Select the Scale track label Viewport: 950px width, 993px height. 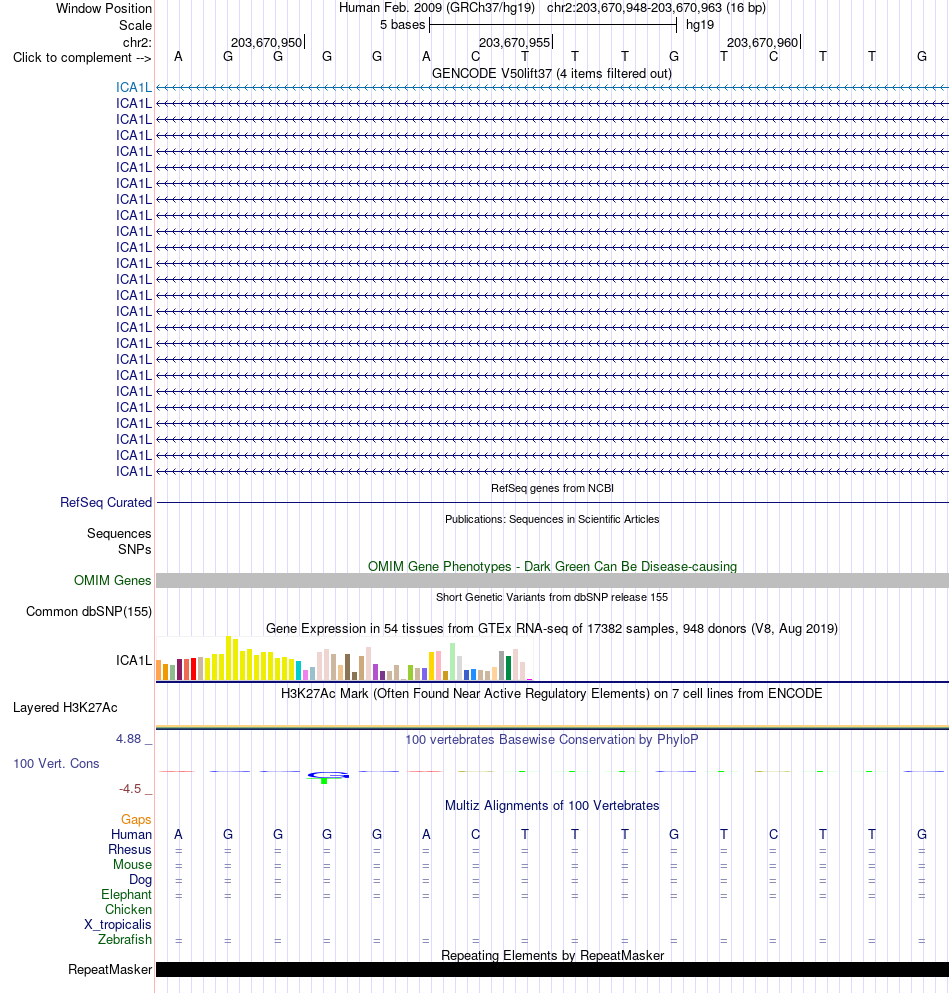136,25
